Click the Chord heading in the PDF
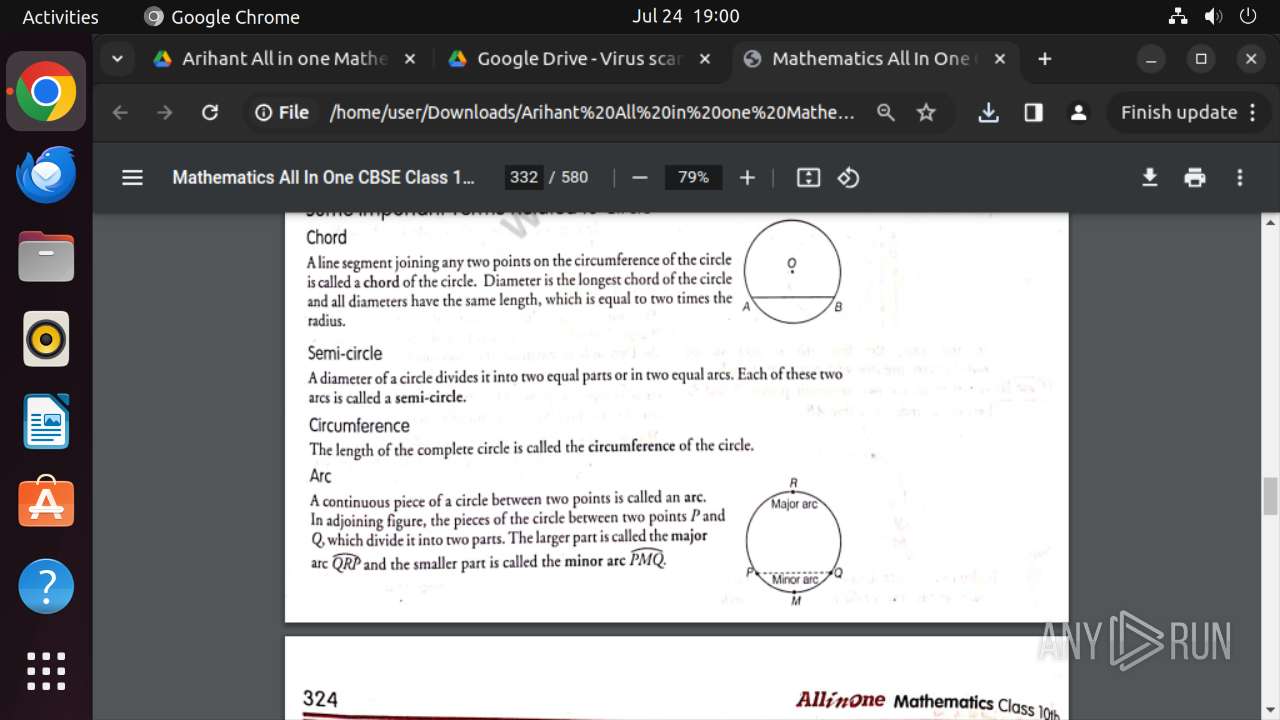This screenshot has width=1280, height=720. coord(327,237)
